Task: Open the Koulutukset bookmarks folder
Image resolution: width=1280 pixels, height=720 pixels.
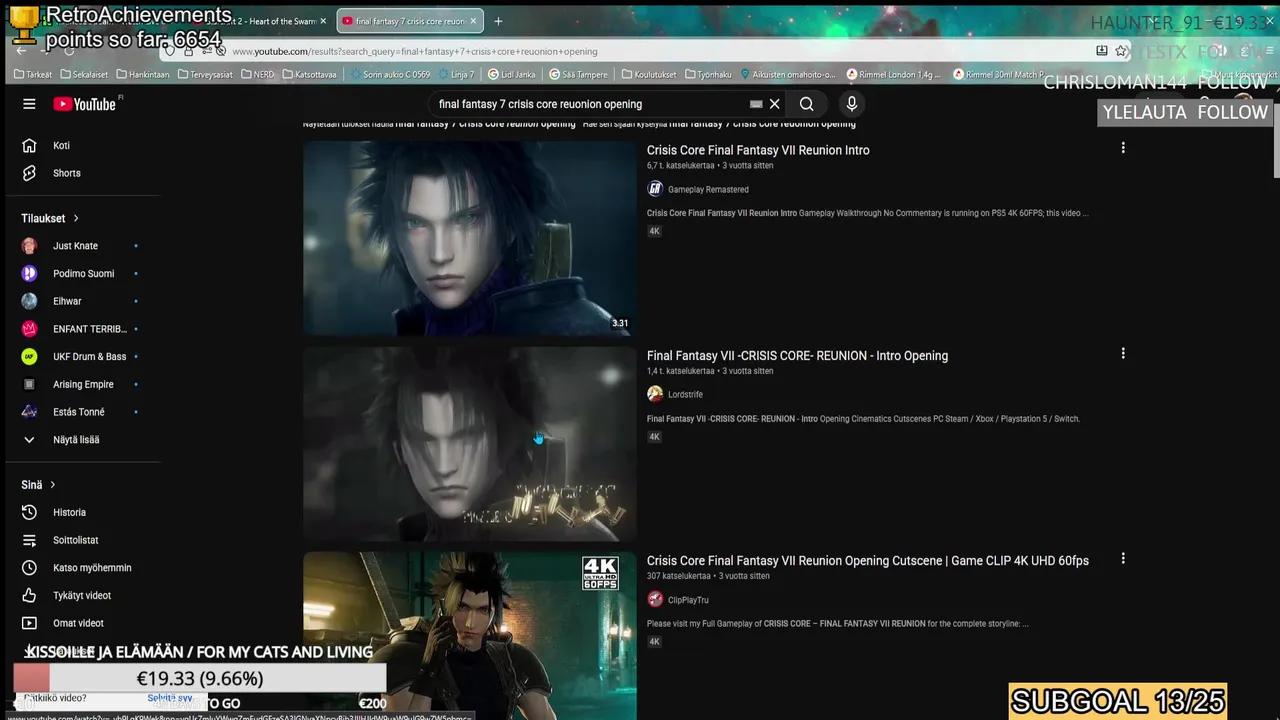Action: [x=649, y=74]
